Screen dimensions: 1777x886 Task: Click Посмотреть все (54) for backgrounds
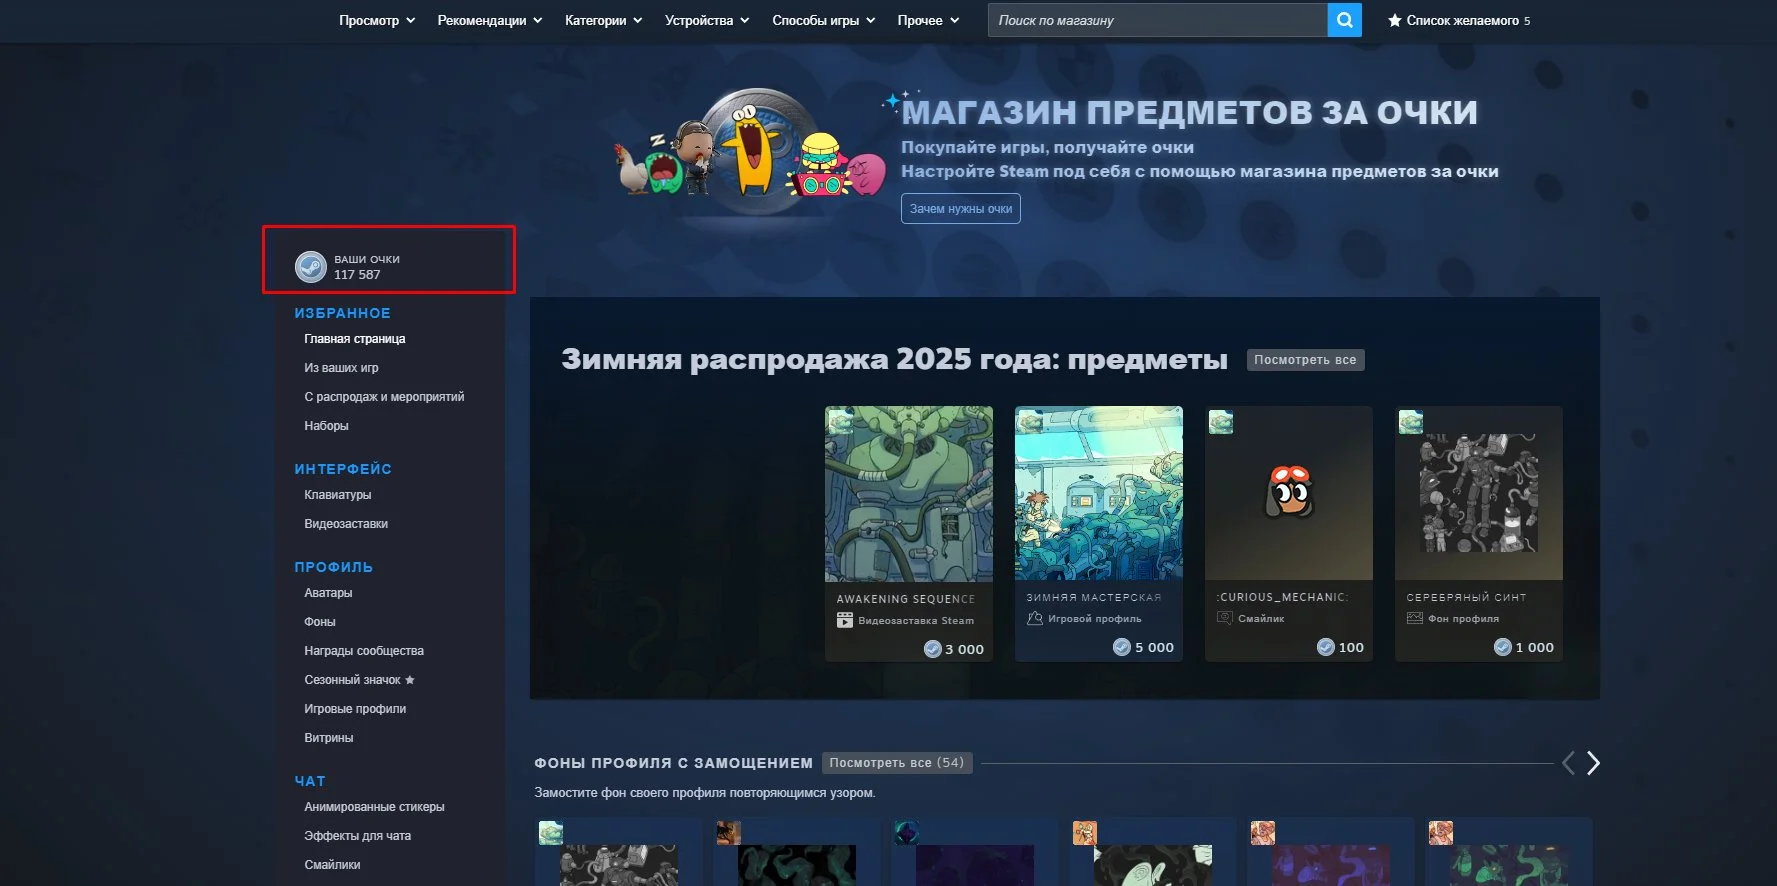[897, 763]
